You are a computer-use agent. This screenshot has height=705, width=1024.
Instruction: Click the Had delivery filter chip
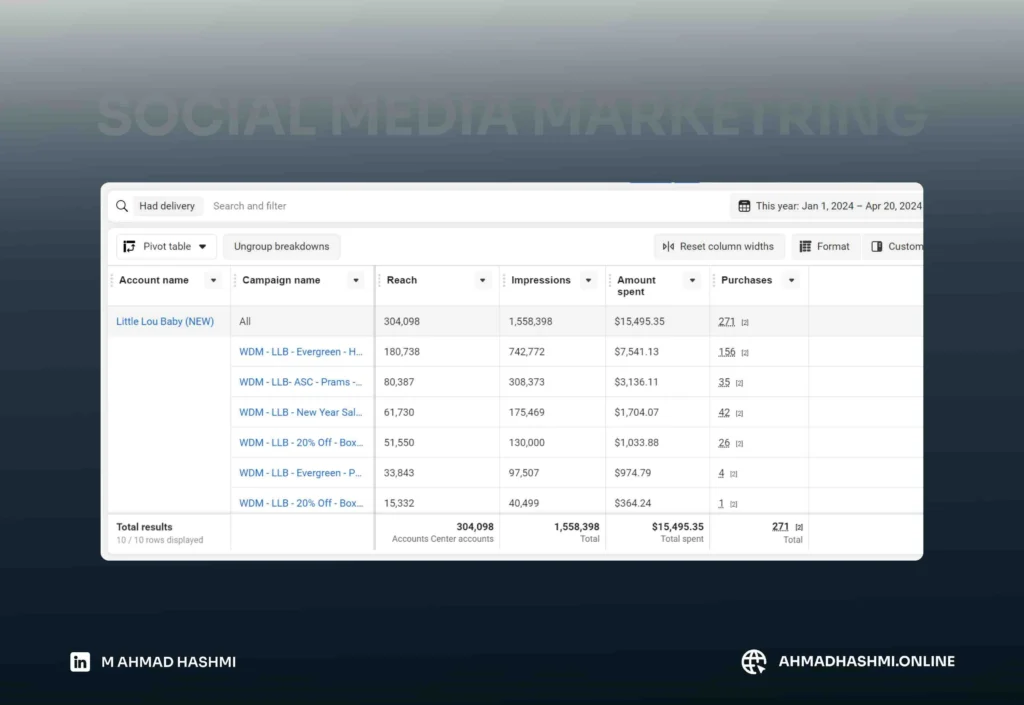pyautogui.click(x=167, y=206)
